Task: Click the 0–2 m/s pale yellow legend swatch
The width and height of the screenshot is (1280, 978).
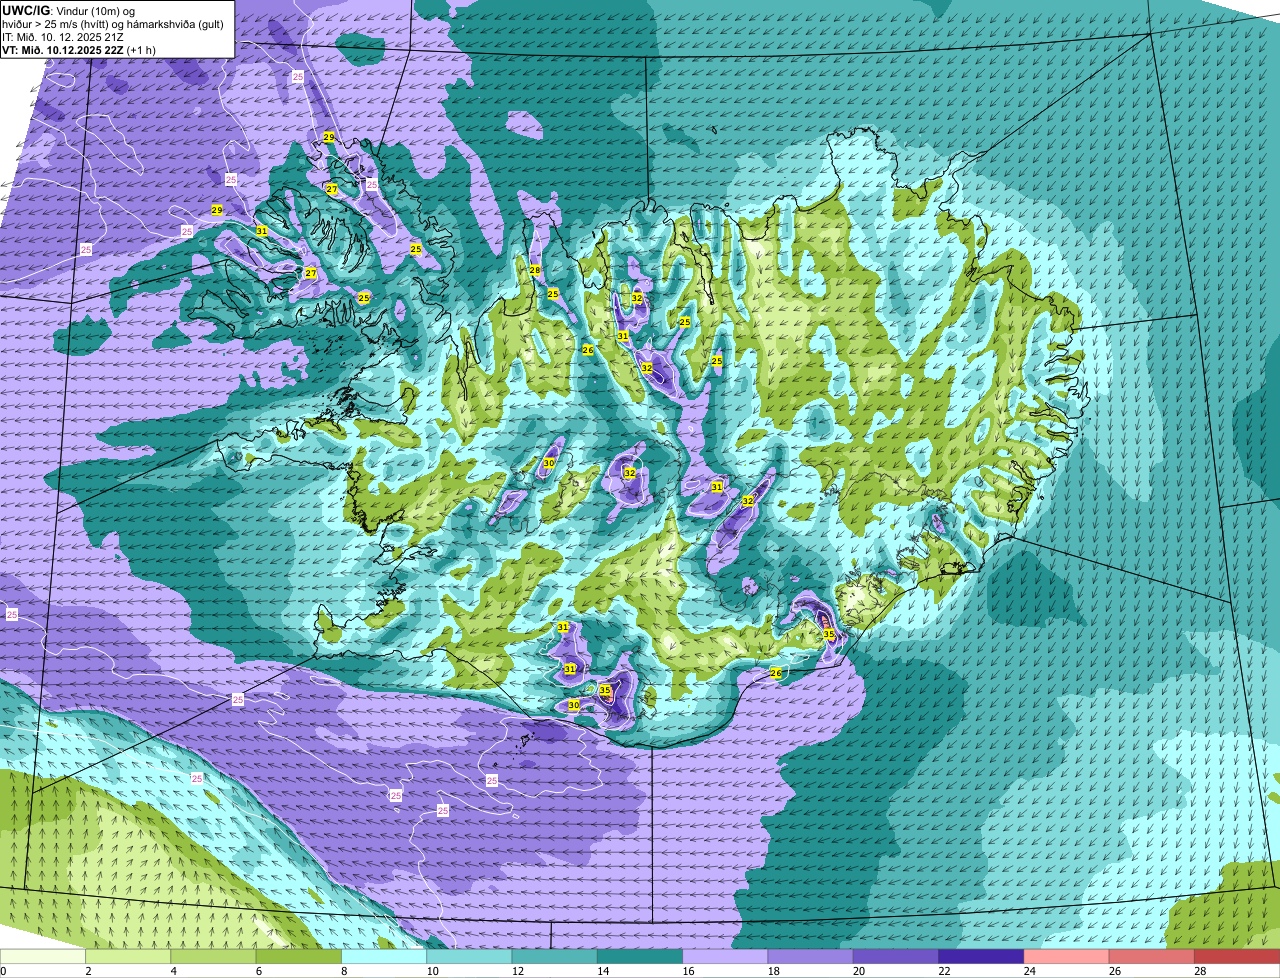Action: 43,957
